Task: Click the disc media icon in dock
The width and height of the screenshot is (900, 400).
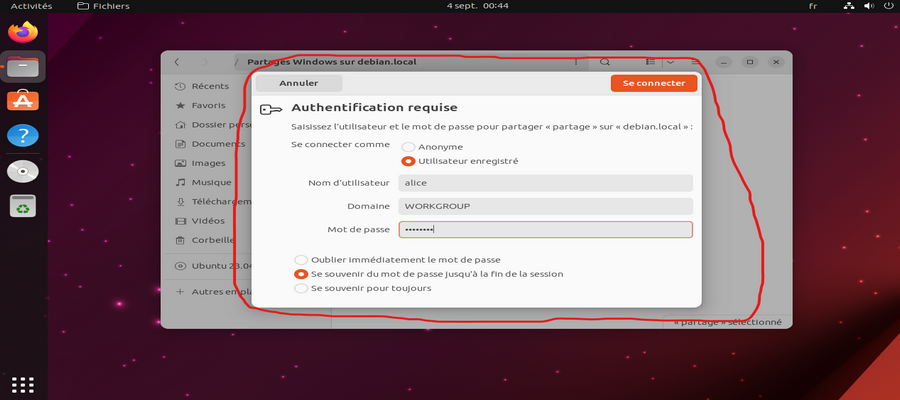Action: (x=22, y=171)
